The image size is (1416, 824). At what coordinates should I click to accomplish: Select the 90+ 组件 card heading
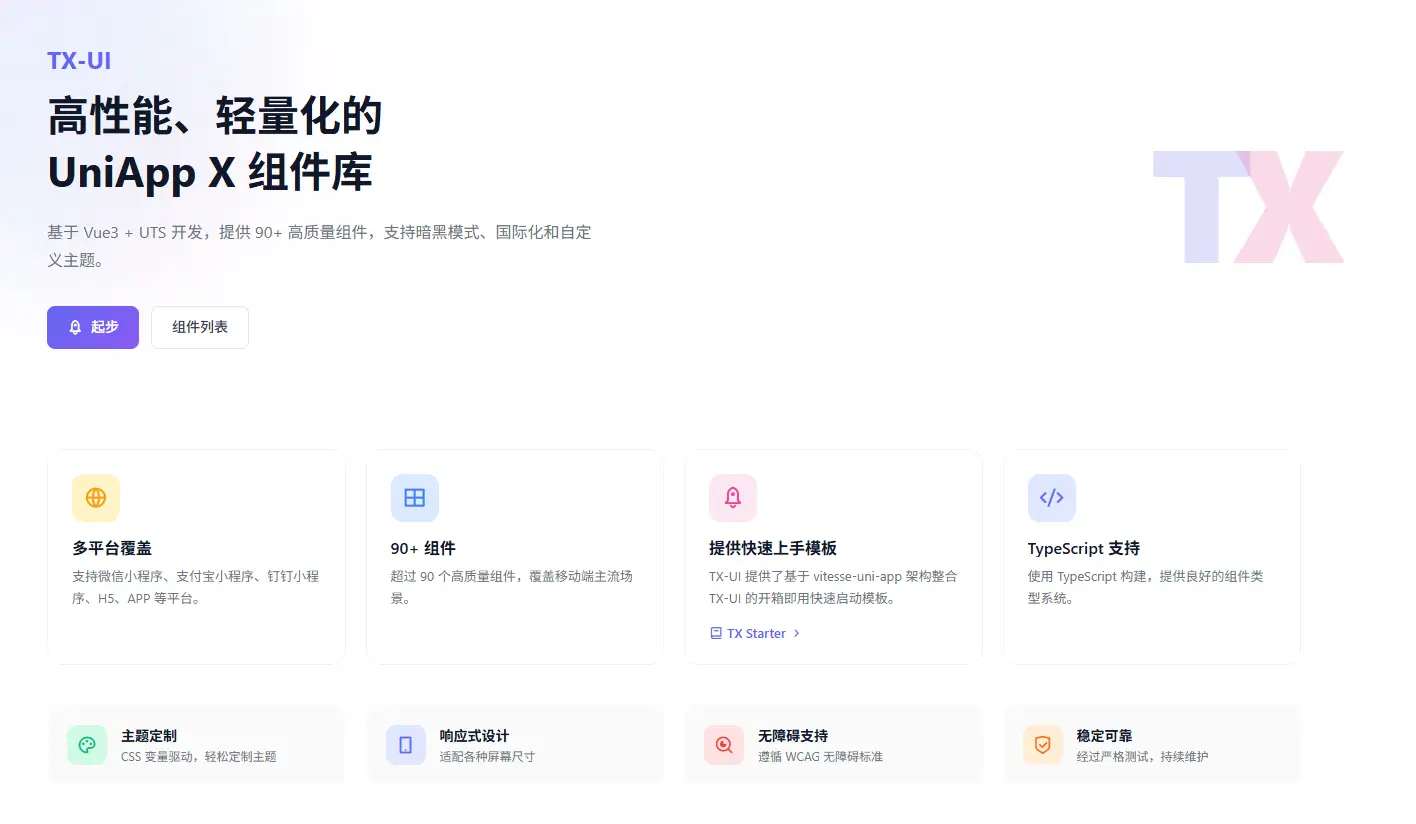coord(423,548)
